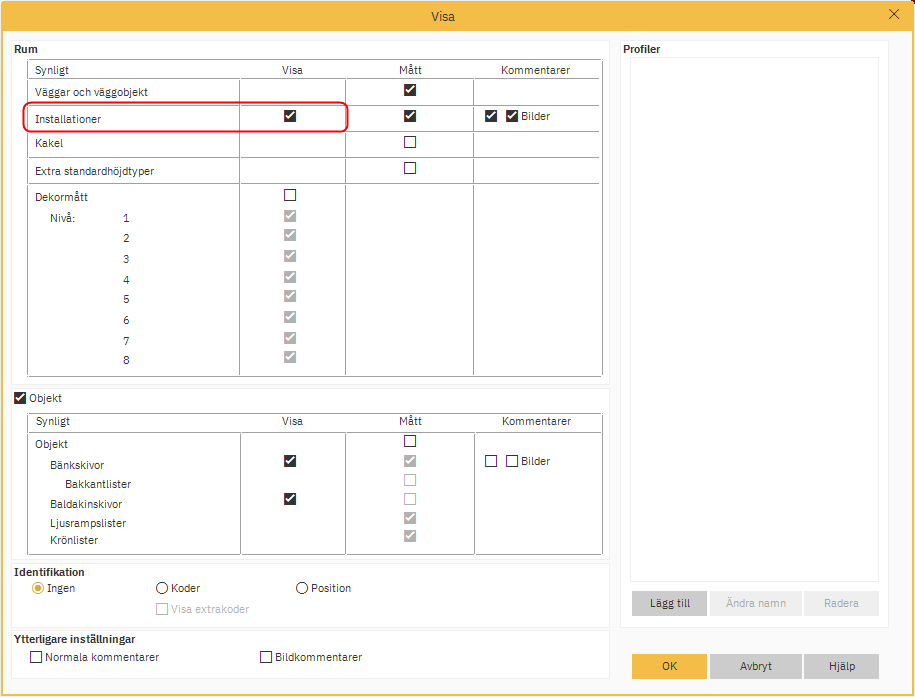Uncheck Baldakinskivor in the Visa column
The height and width of the screenshot is (697, 915).
pyautogui.click(x=290, y=499)
